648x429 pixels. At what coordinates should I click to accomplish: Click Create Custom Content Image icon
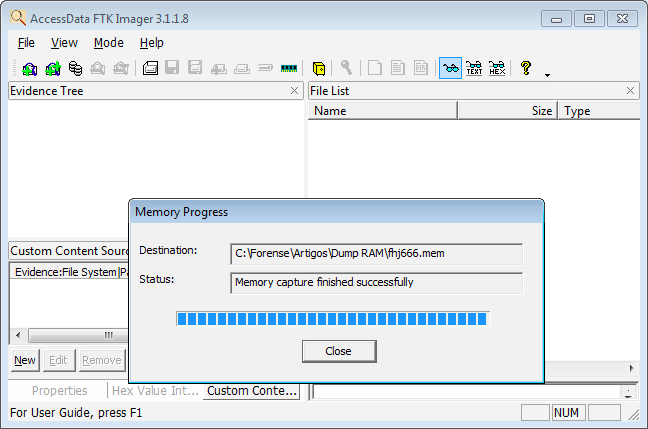pyautogui.click(x=242, y=69)
